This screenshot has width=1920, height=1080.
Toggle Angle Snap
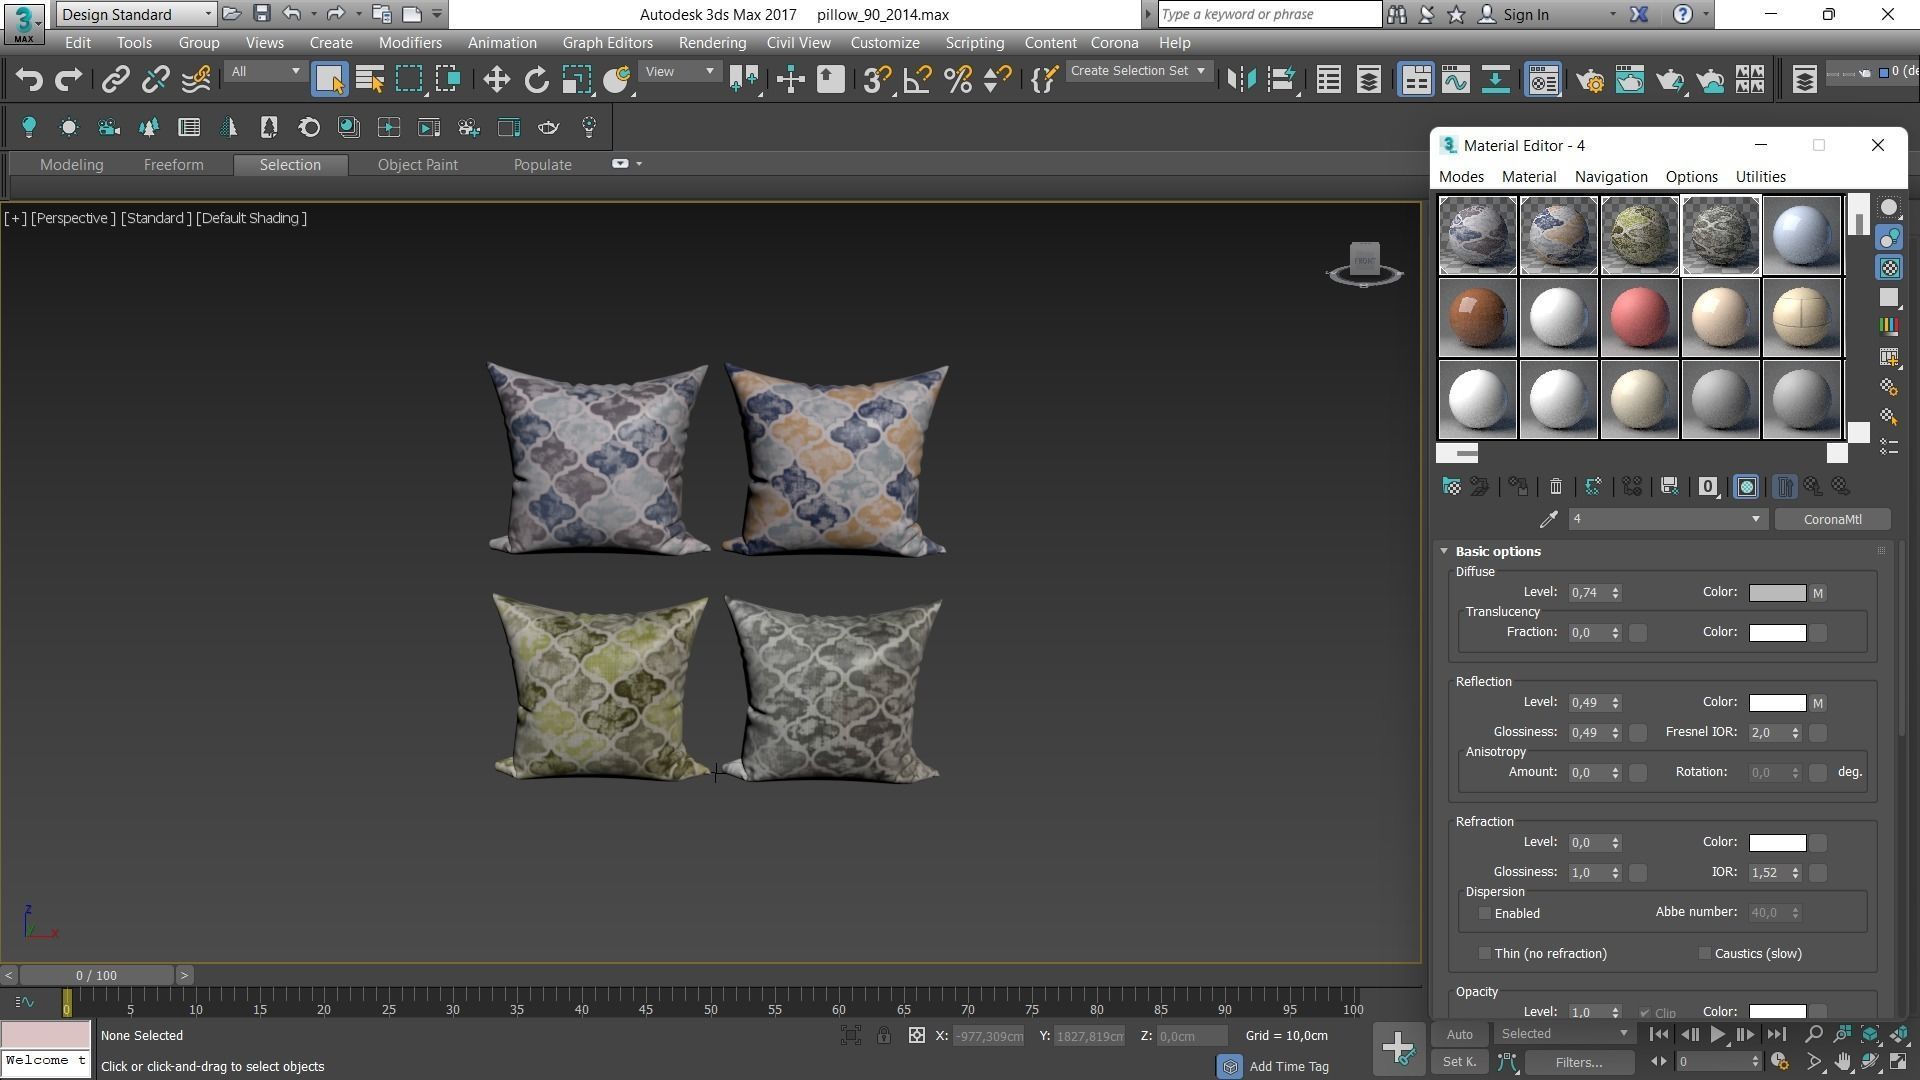coord(917,80)
